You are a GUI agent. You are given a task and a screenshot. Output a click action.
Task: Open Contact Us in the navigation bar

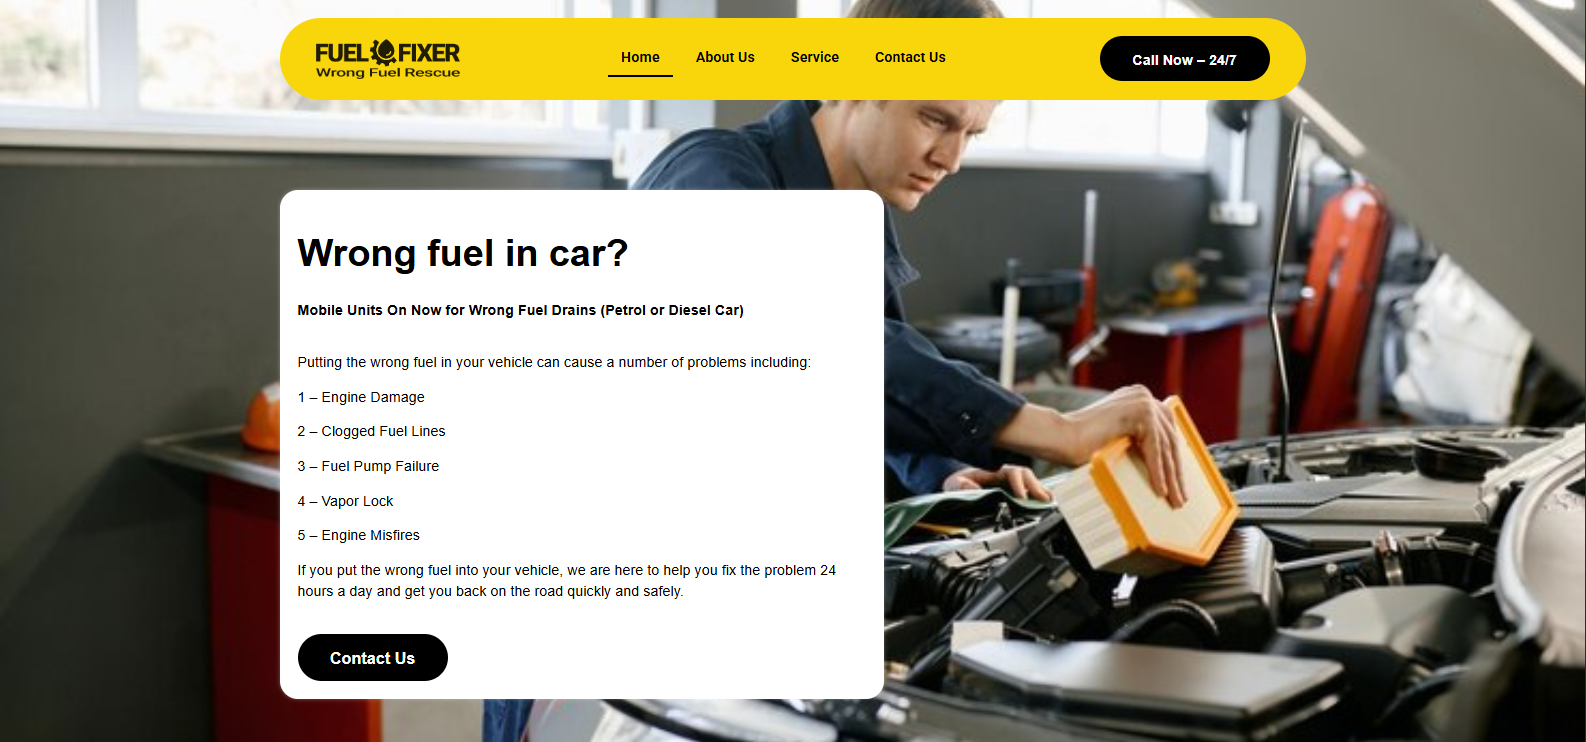coord(910,57)
